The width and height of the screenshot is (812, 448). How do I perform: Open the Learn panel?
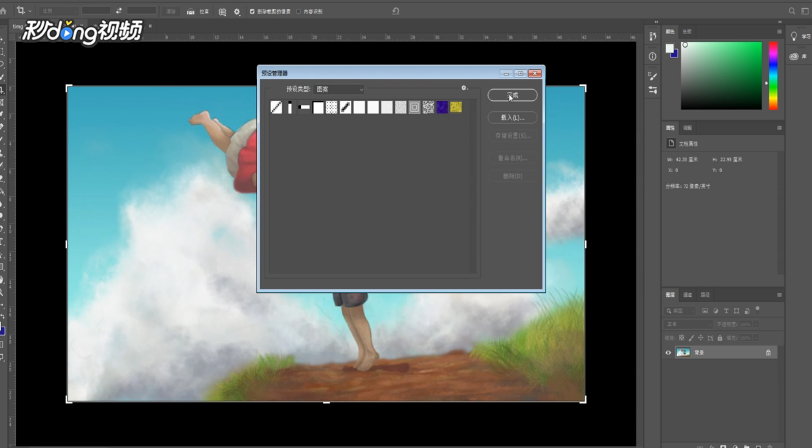799,36
